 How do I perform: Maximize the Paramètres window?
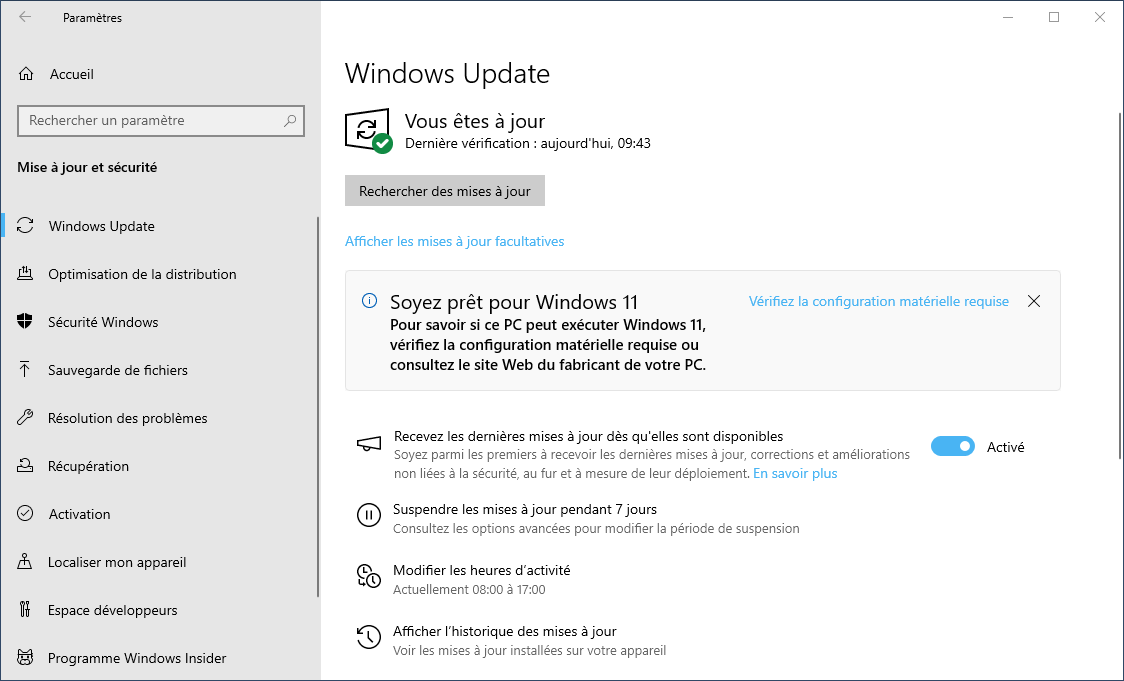point(1054,17)
